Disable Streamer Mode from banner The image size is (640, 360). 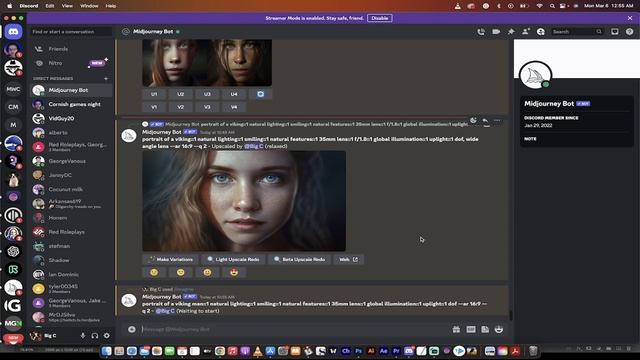380,18
